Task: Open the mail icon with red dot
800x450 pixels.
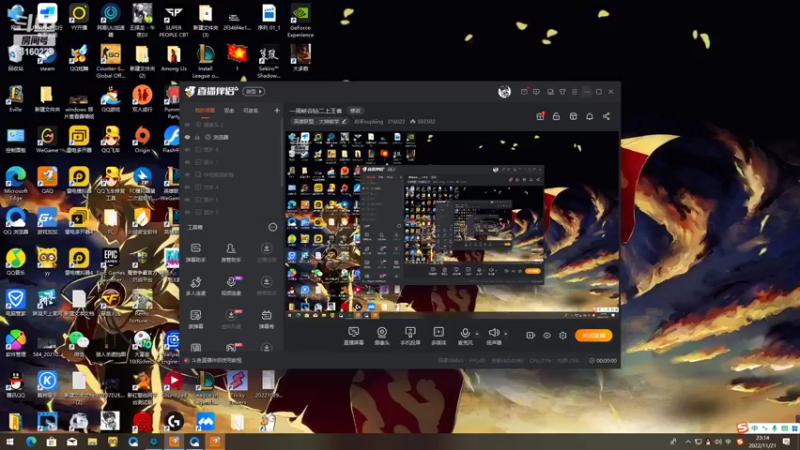Action: tap(524, 92)
